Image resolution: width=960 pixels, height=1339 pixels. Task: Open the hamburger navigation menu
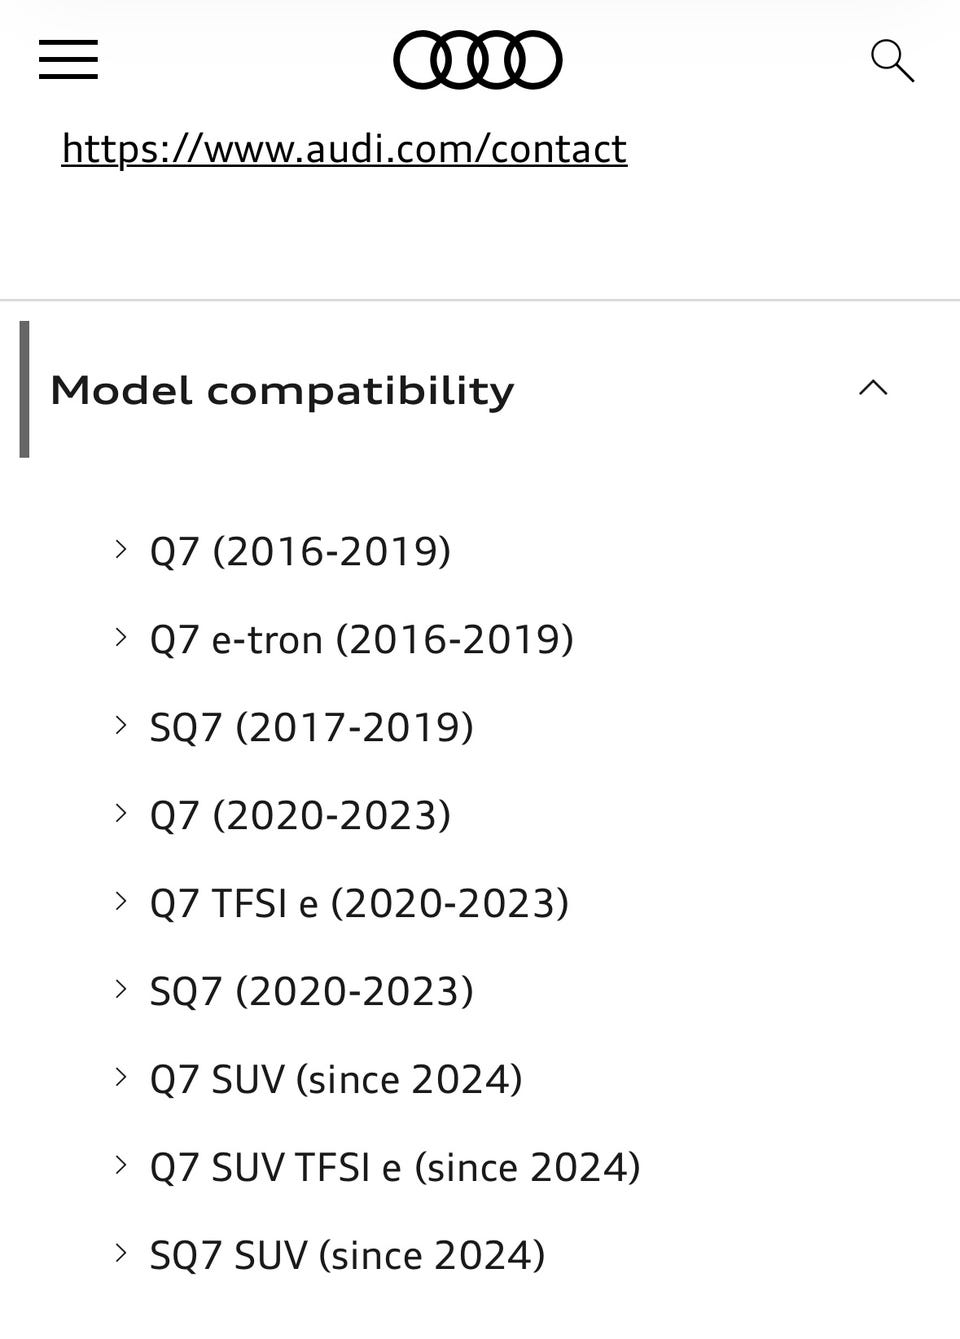click(x=68, y=60)
